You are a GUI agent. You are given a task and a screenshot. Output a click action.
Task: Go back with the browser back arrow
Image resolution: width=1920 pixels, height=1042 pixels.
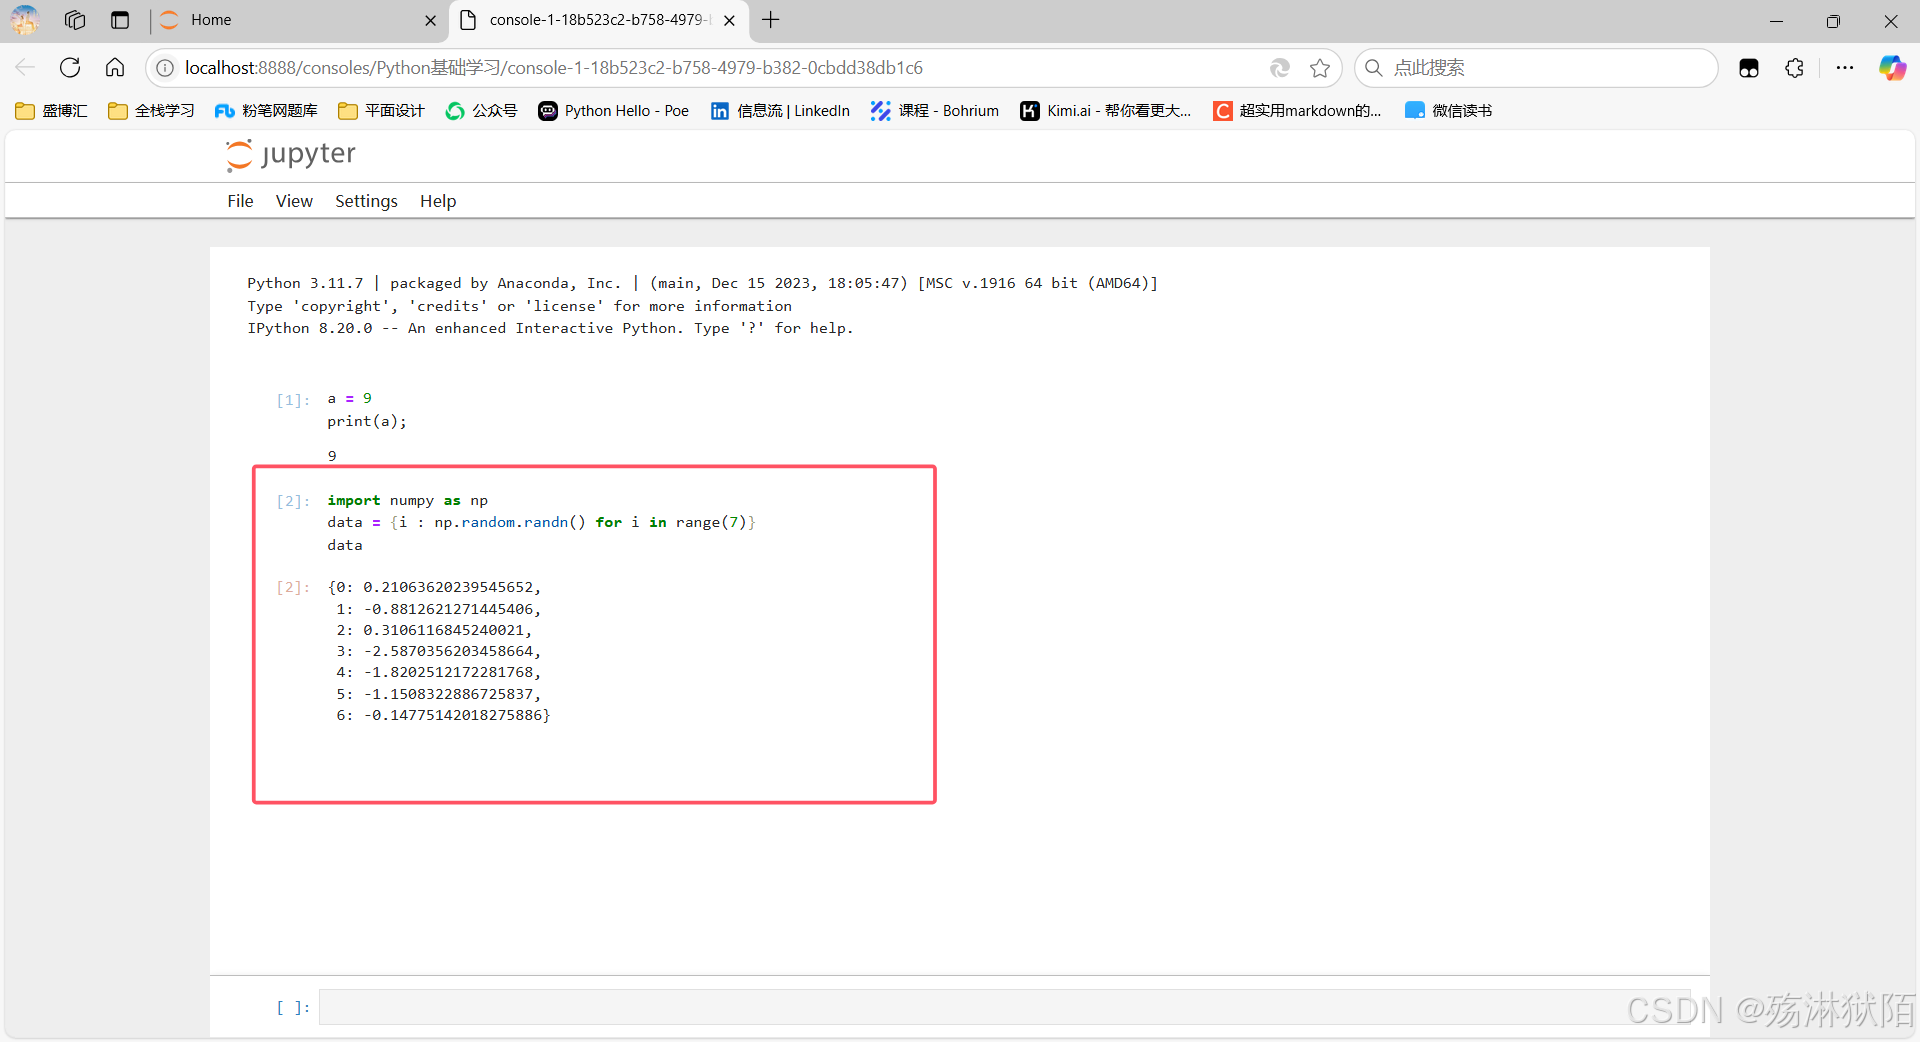tap(25, 67)
